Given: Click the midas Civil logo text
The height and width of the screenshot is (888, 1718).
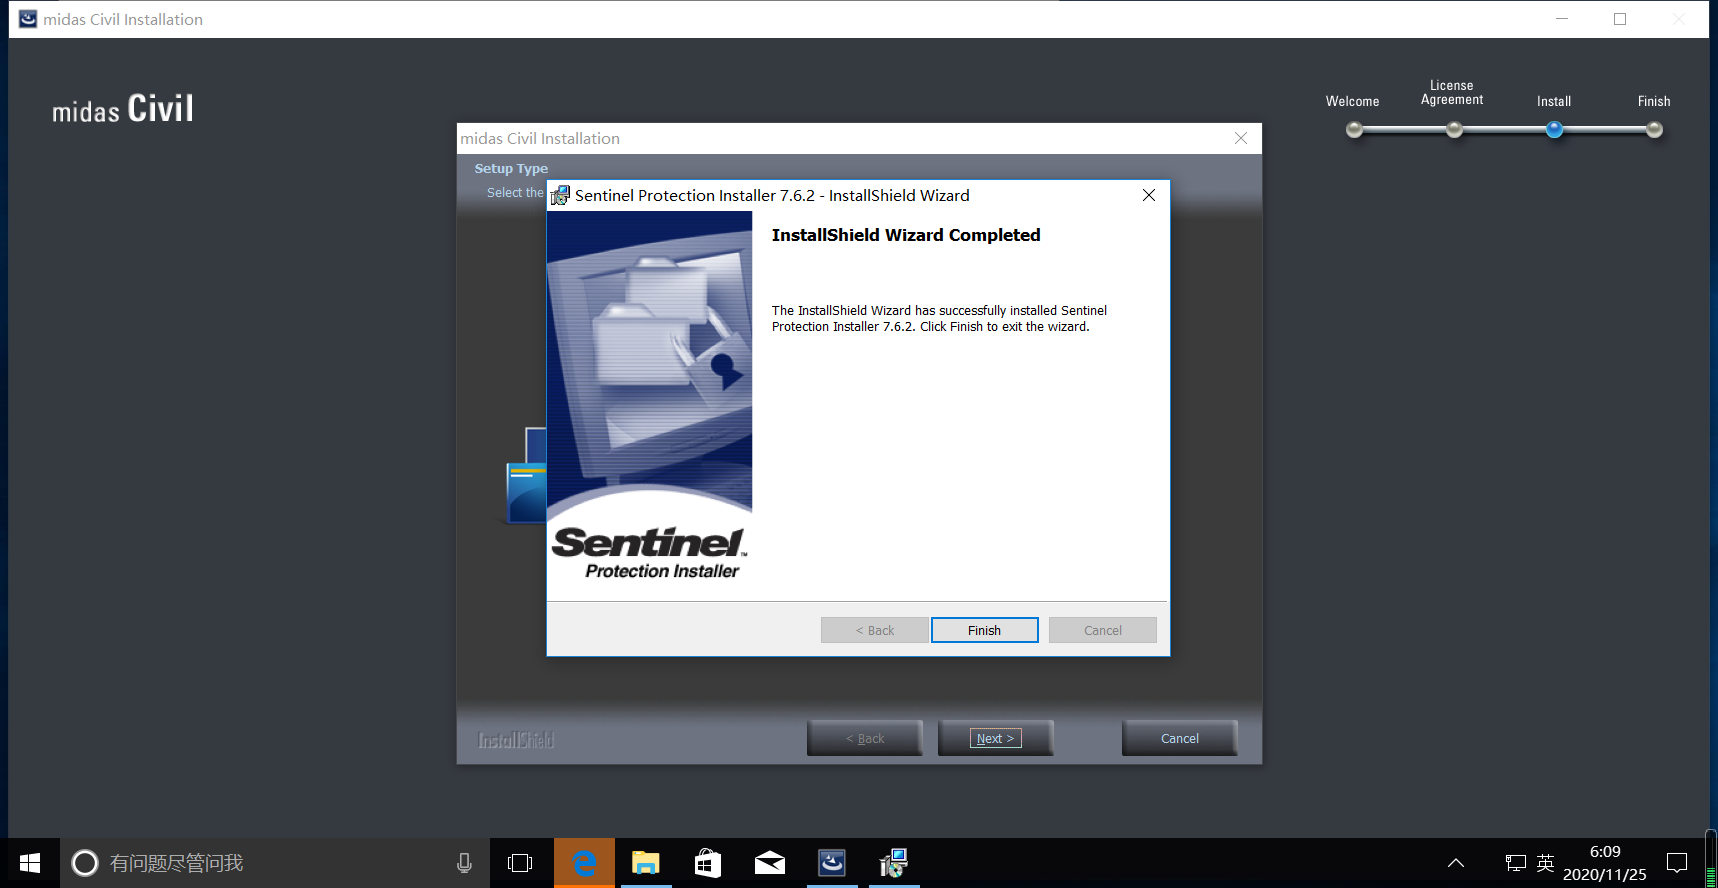Looking at the screenshot, I should [x=123, y=108].
